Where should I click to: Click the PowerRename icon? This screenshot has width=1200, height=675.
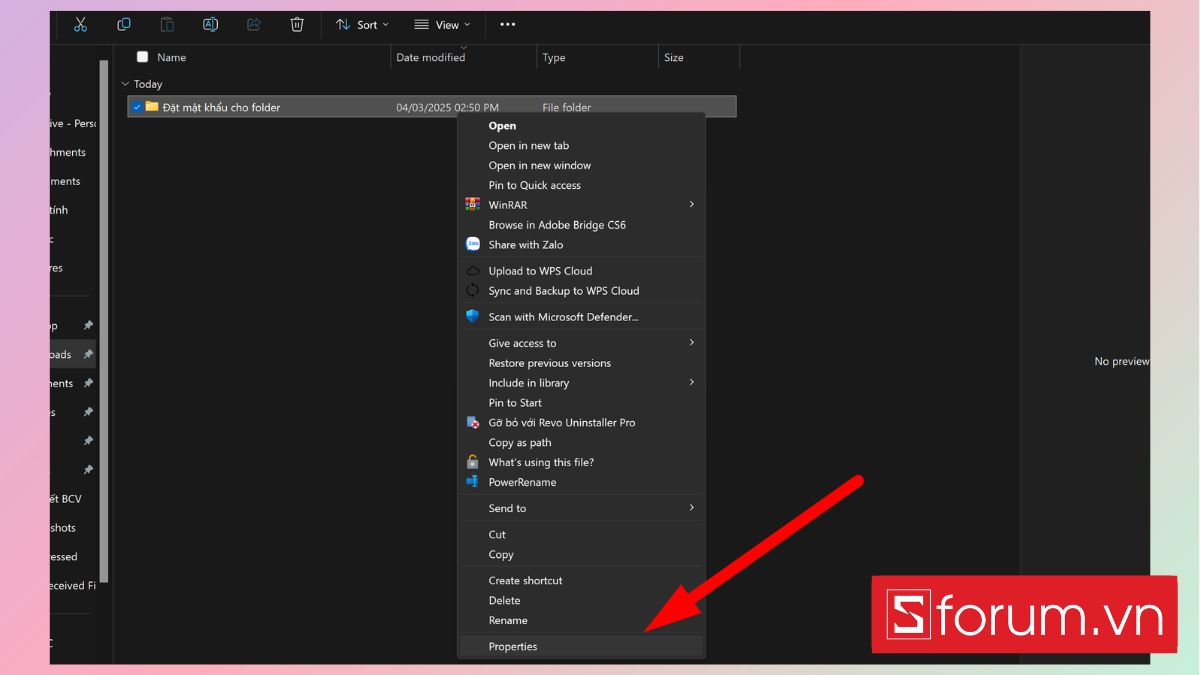click(x=473, y=482)
